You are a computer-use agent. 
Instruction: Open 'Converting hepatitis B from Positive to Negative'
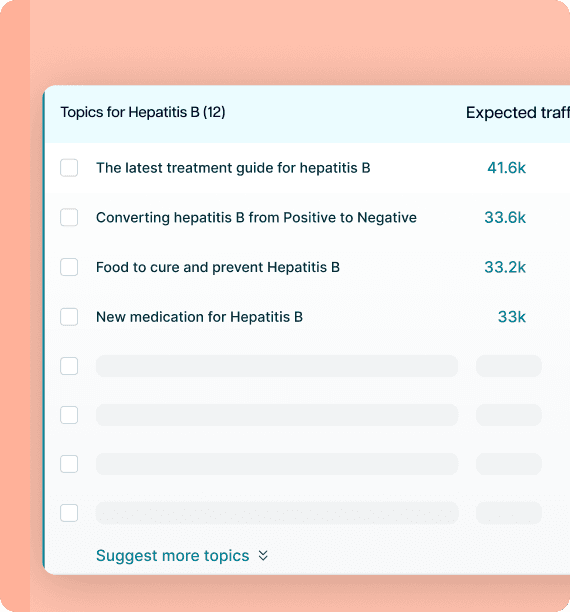(x=256, y=217)
